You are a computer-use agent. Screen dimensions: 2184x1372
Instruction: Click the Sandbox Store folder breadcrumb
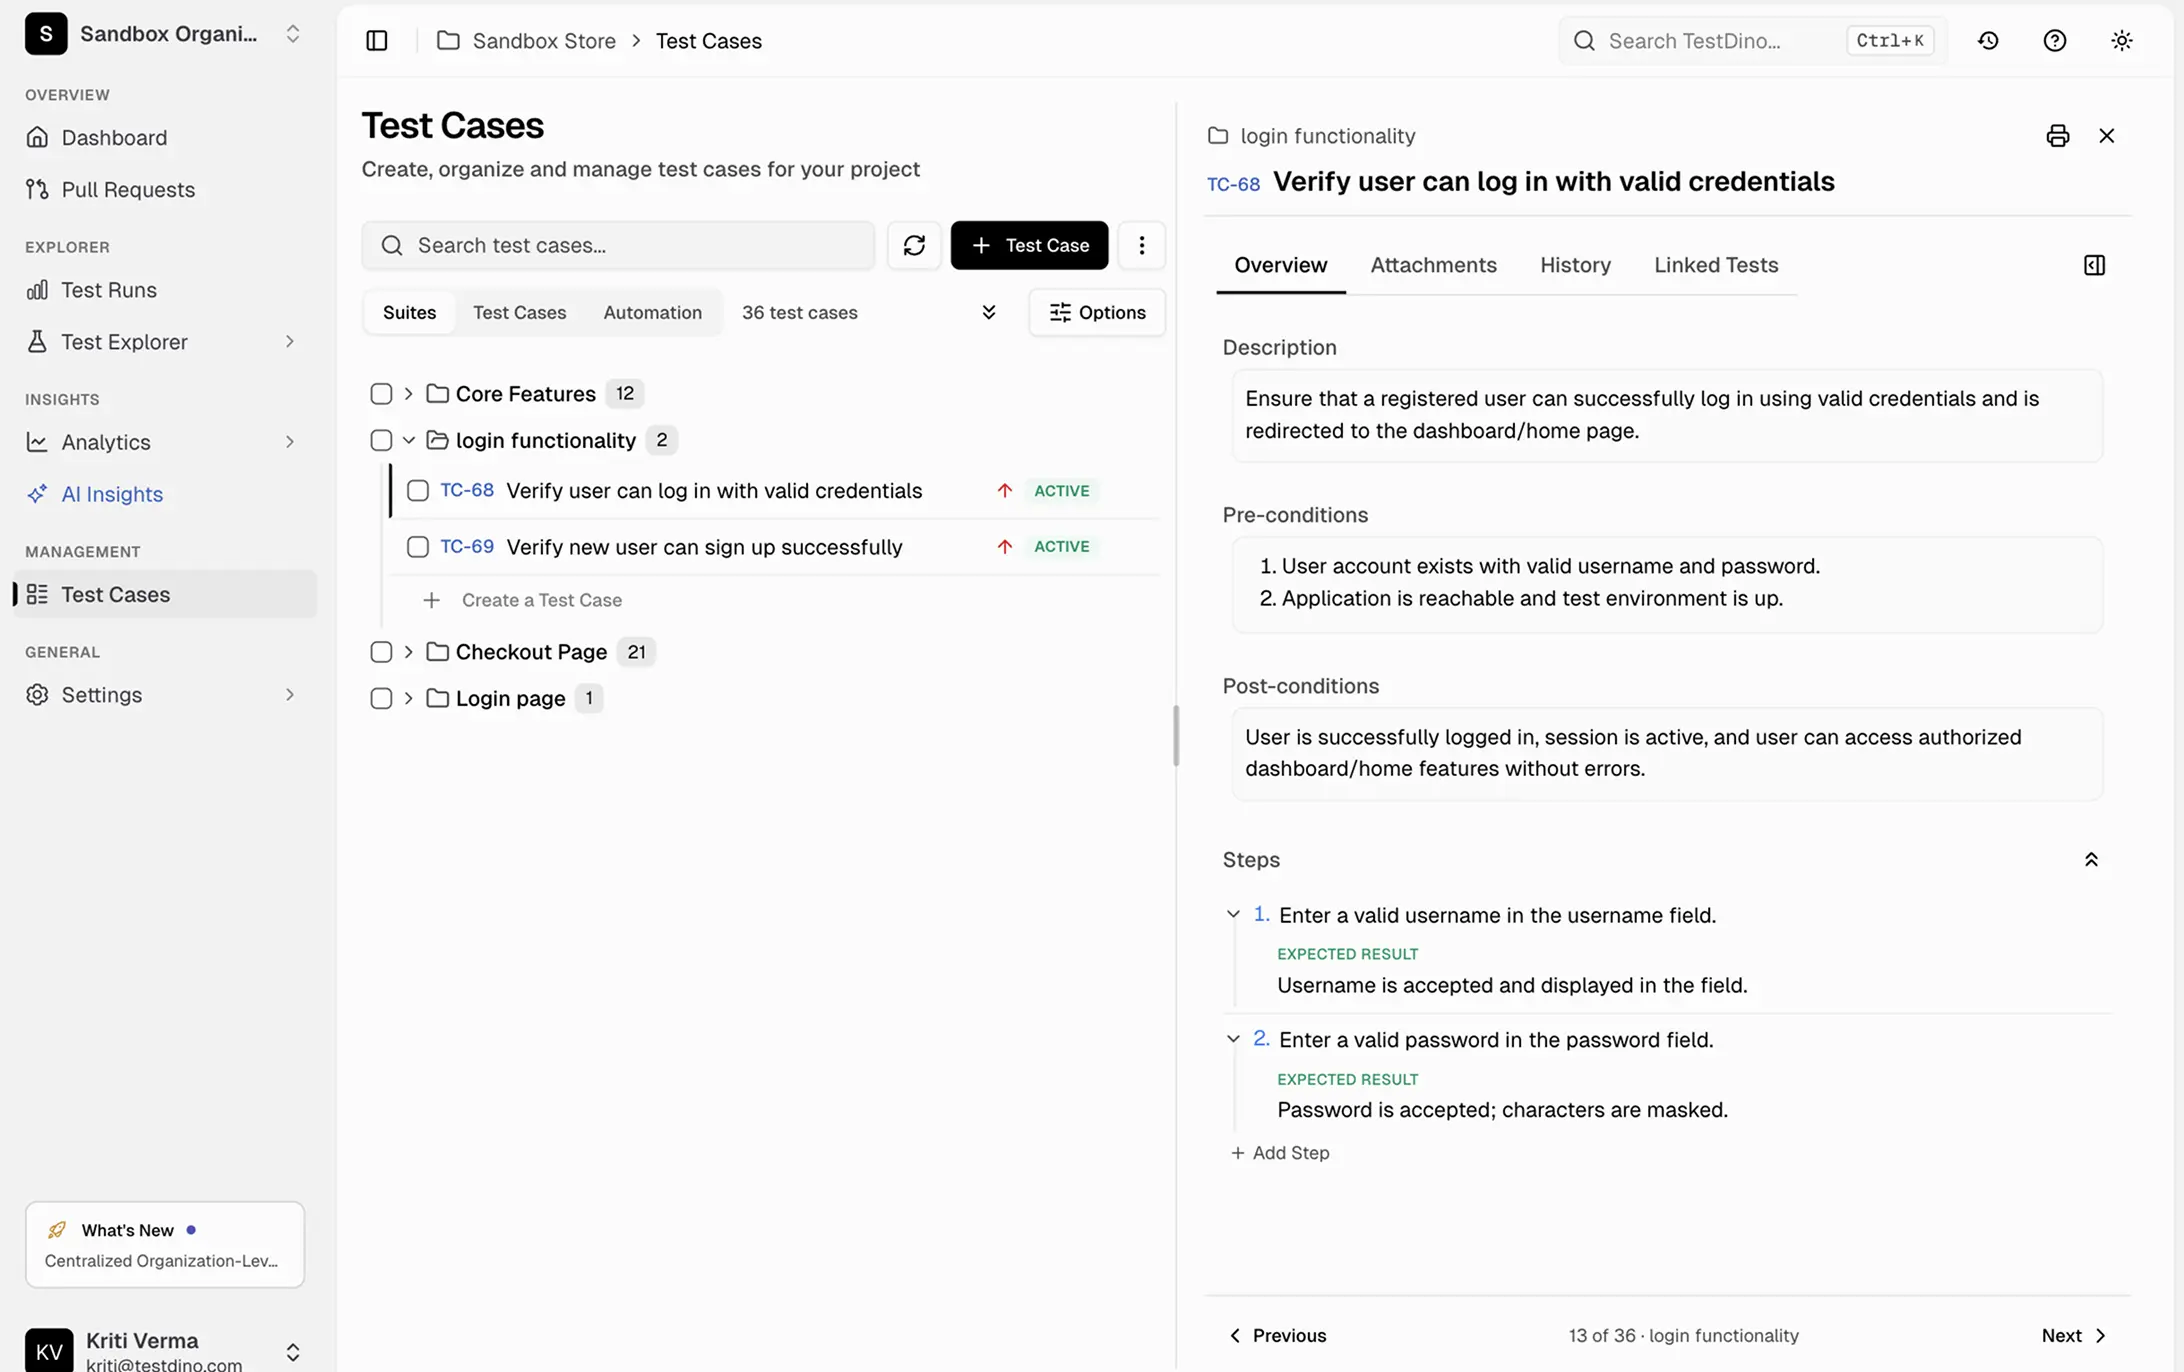point(526,41)
